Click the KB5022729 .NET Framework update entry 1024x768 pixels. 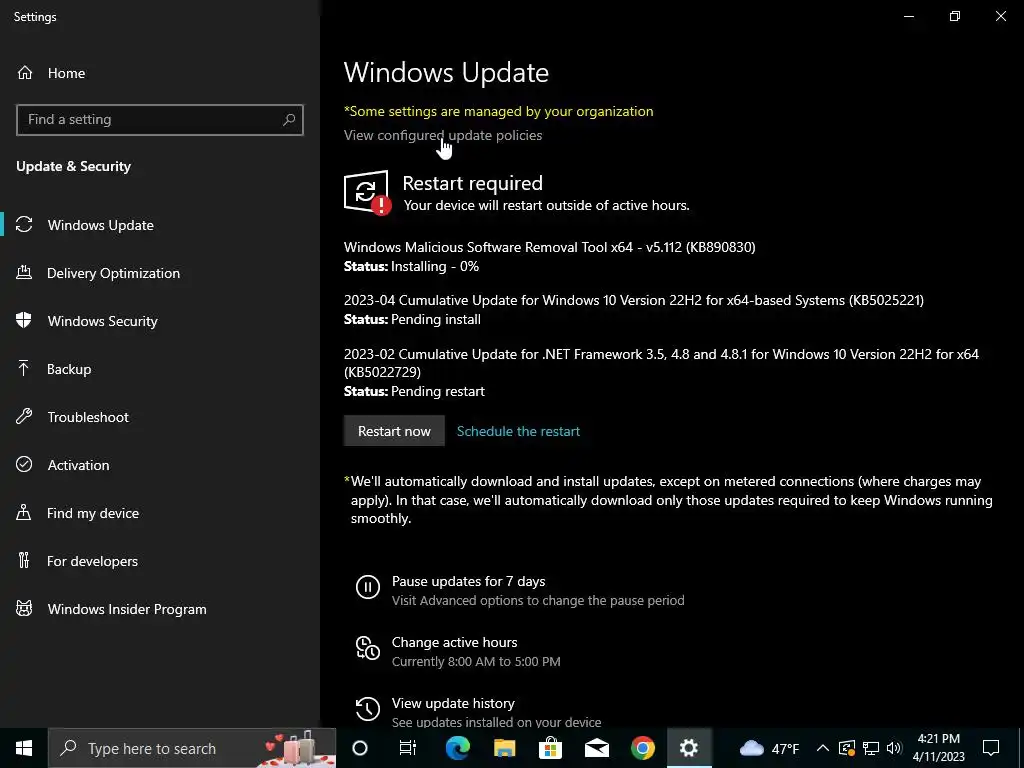coord(661,363)
